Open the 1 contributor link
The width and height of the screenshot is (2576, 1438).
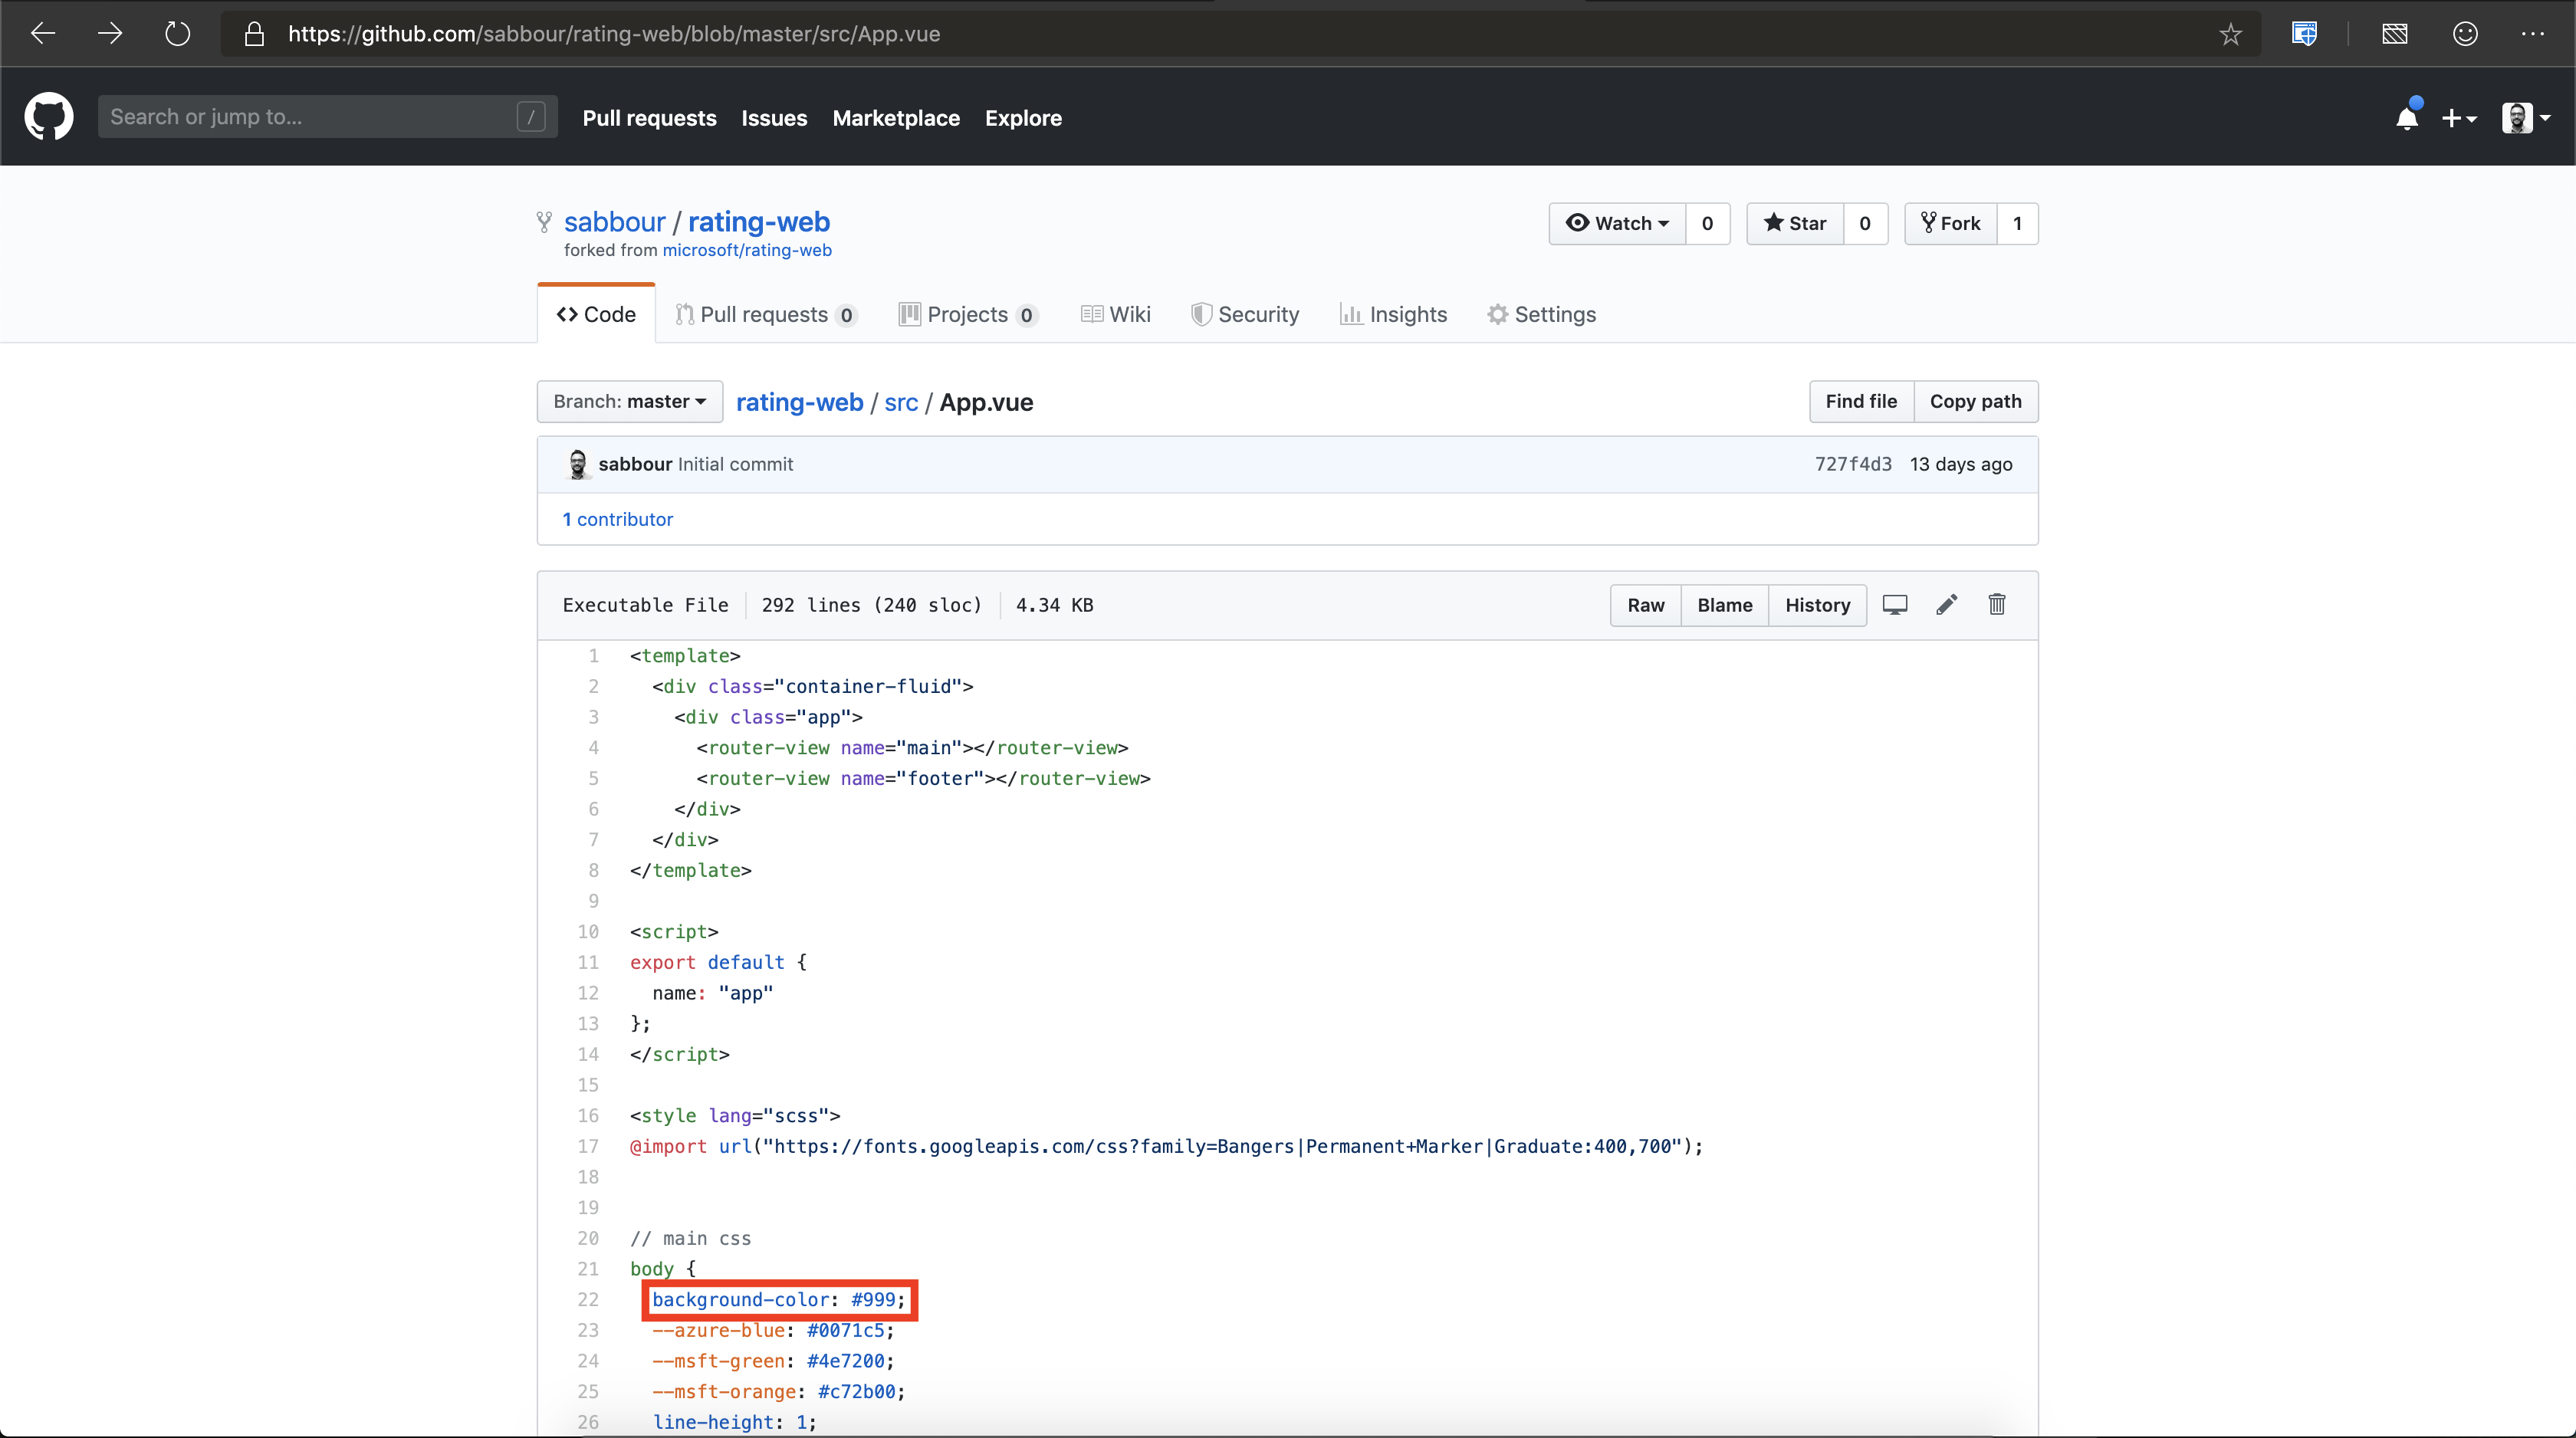pos(617,519)
